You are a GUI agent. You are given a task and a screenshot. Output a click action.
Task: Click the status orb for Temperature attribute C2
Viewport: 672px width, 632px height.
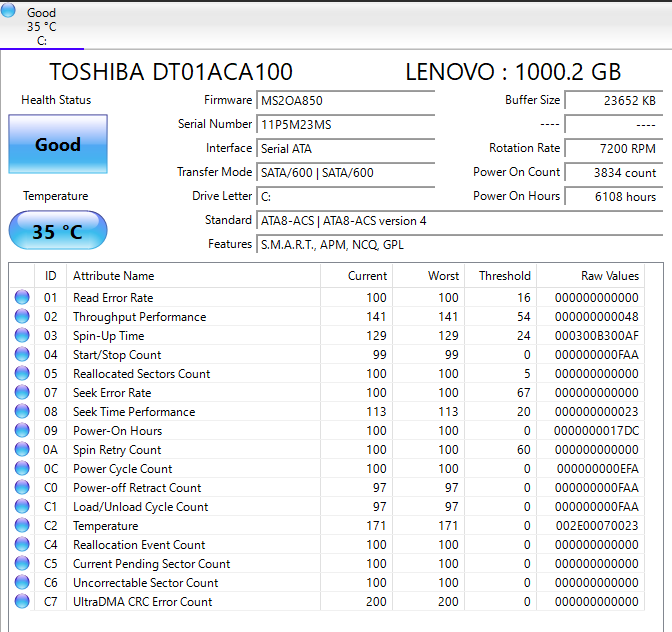(x=22, y=525)
